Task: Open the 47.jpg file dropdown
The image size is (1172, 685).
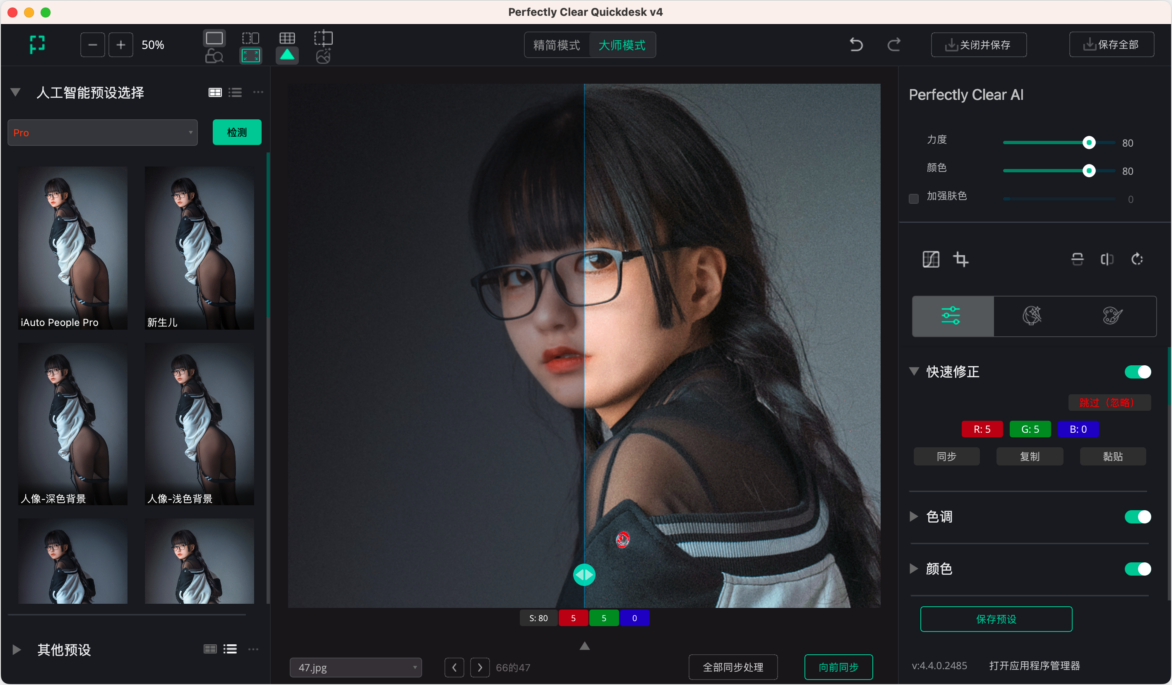Action: click(x=356, y=668)
